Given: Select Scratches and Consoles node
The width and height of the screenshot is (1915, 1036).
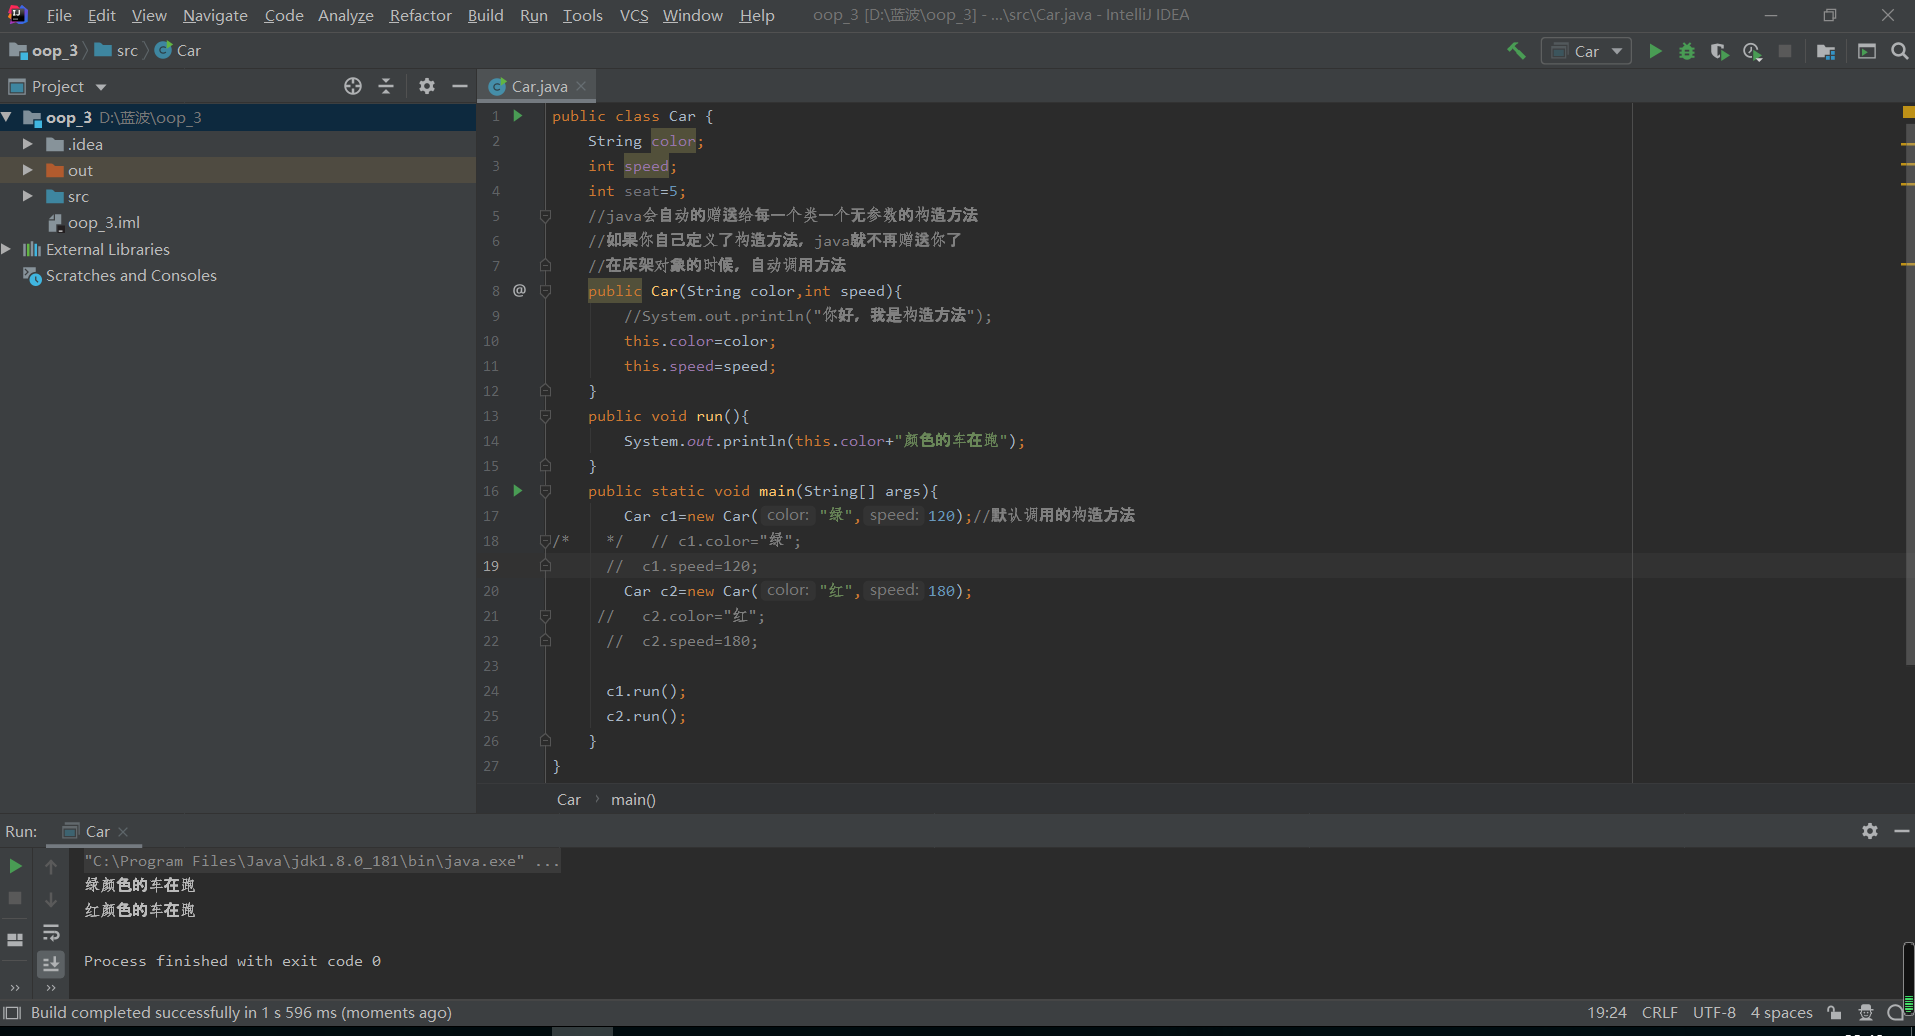Looking at the screenshot, I should click(120, 275).
